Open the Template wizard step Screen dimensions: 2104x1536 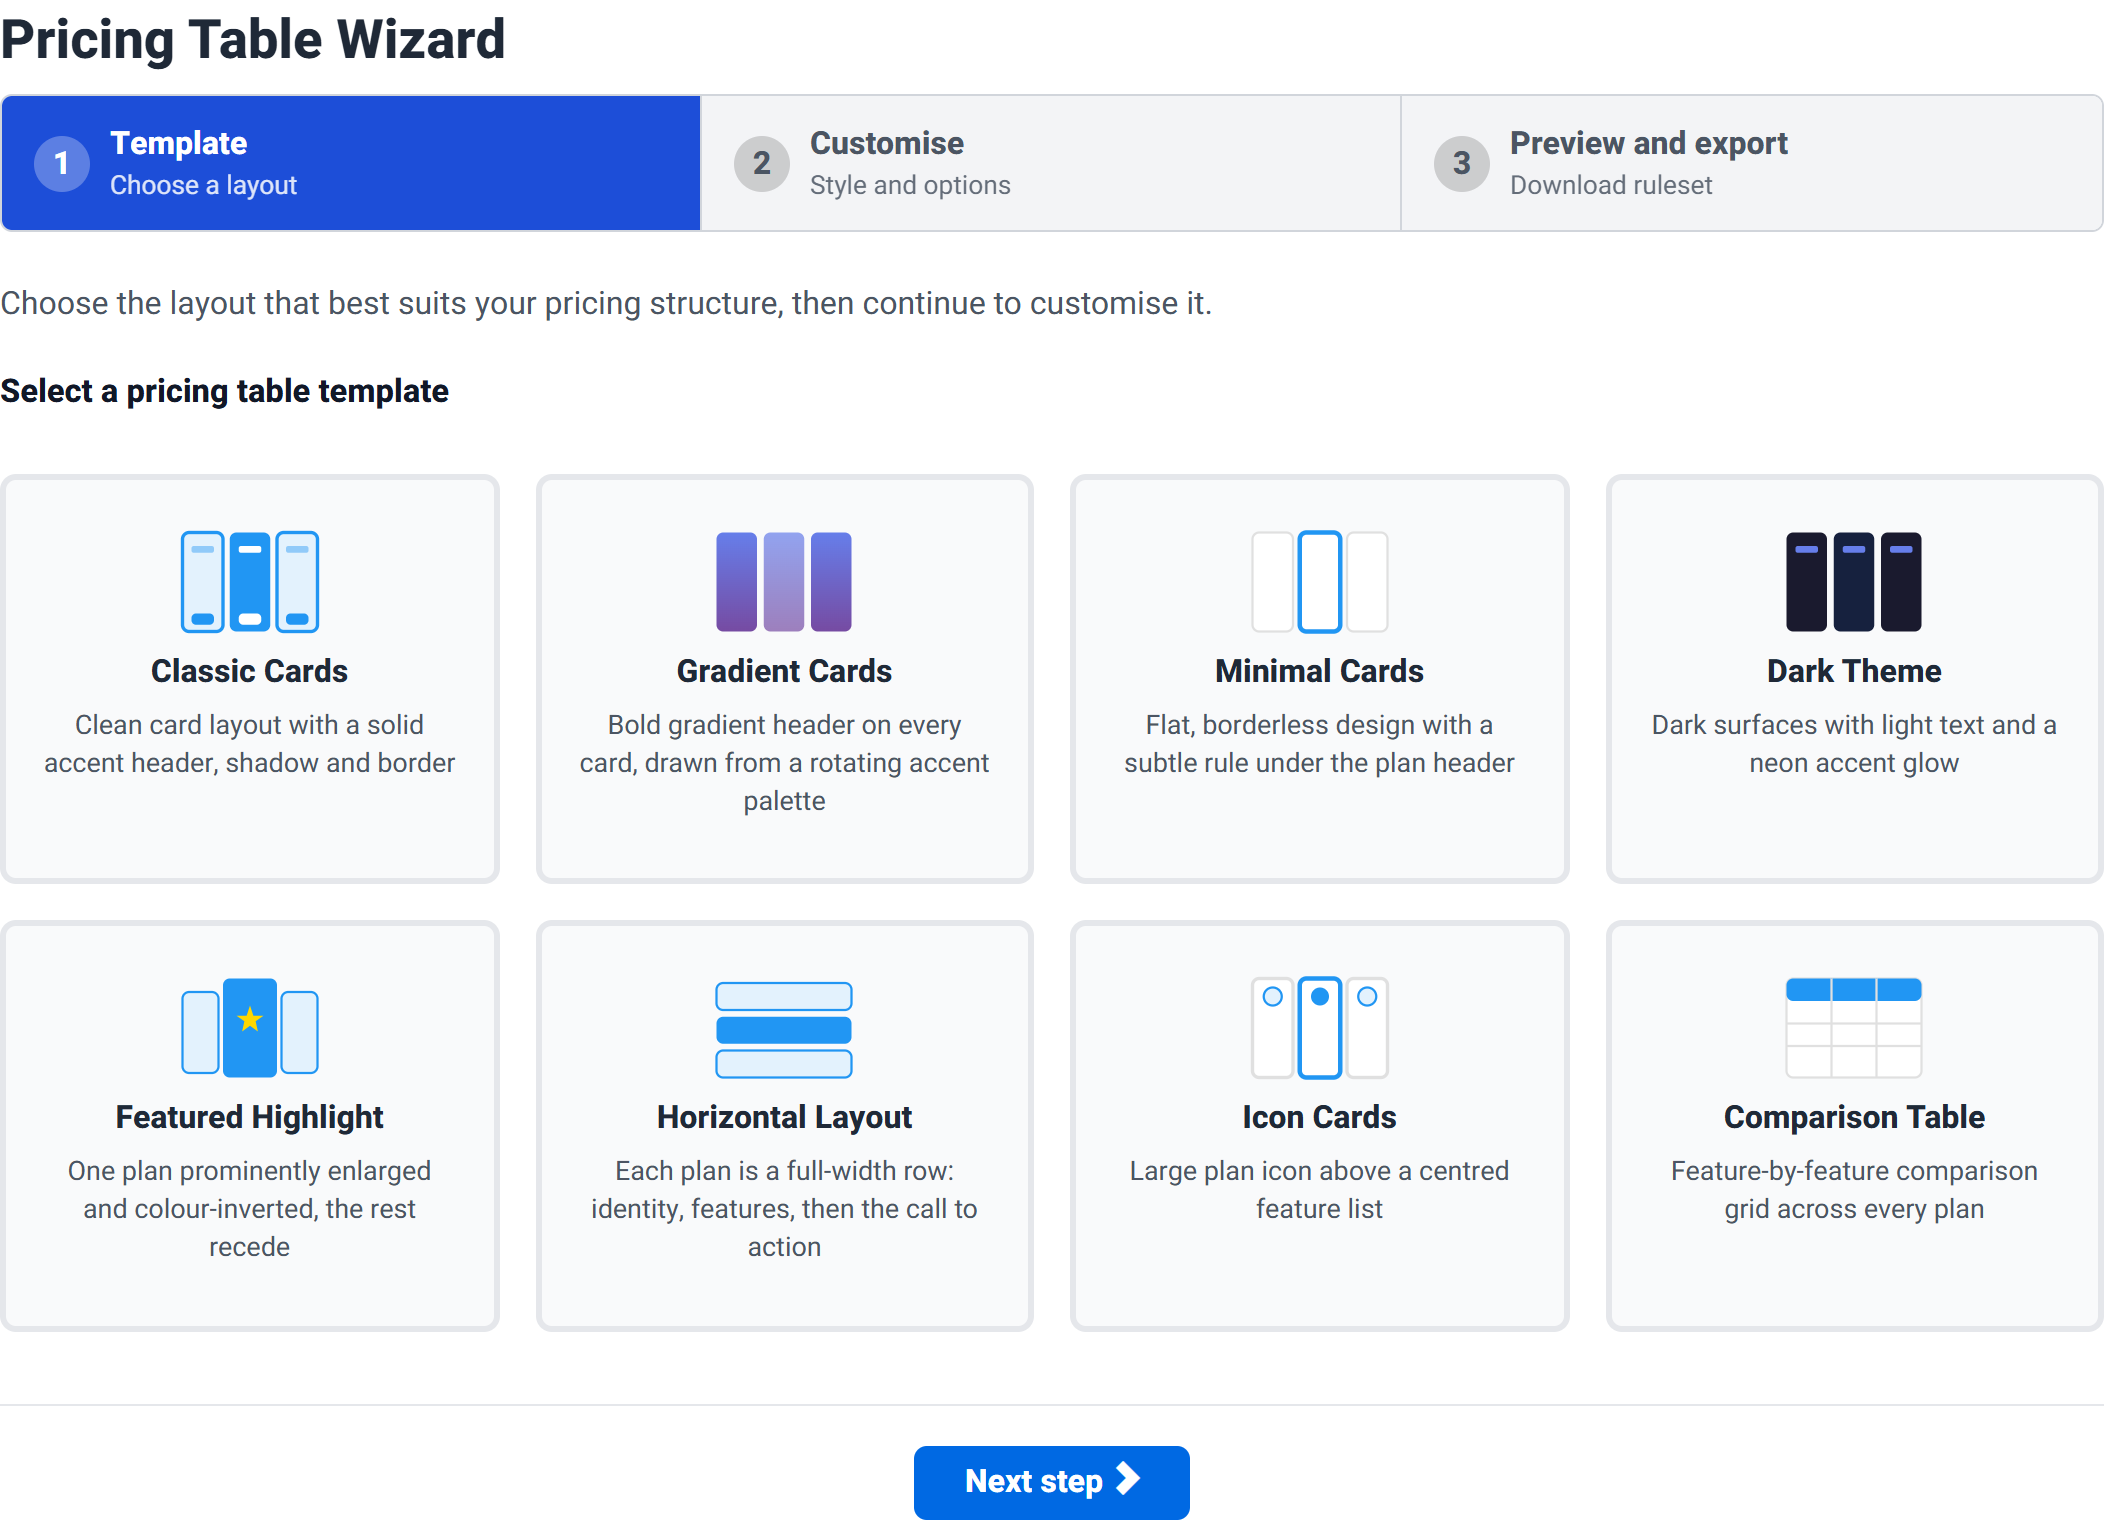click(351, 163)
